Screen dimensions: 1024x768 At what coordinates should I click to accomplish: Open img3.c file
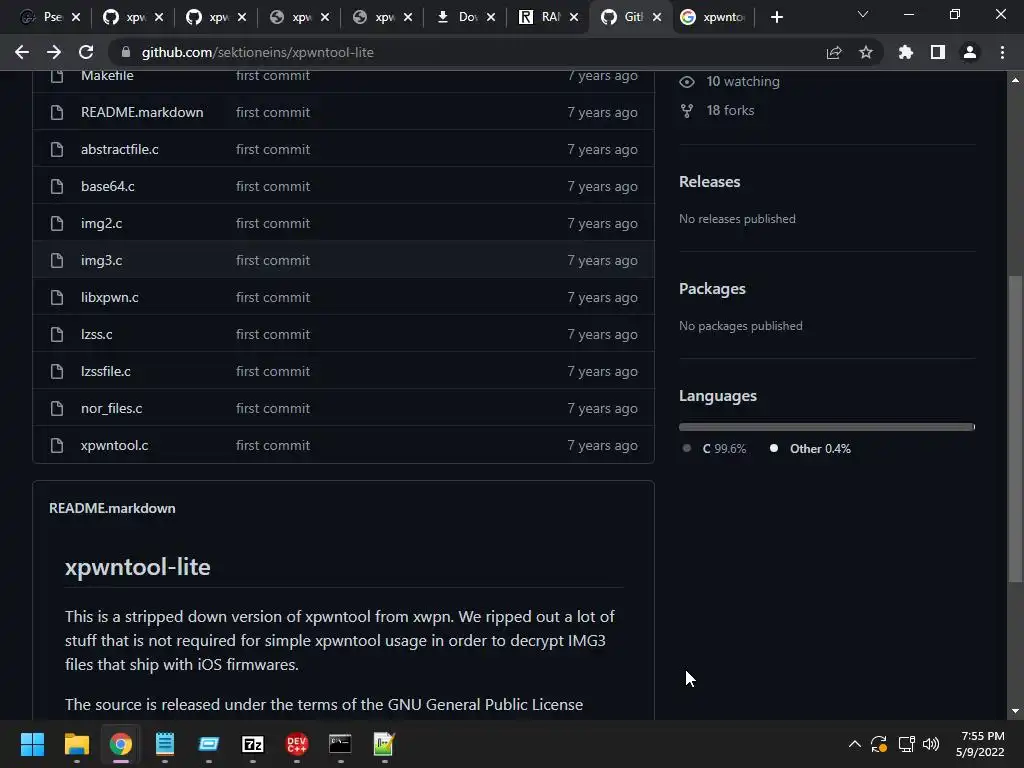[101, 261]
